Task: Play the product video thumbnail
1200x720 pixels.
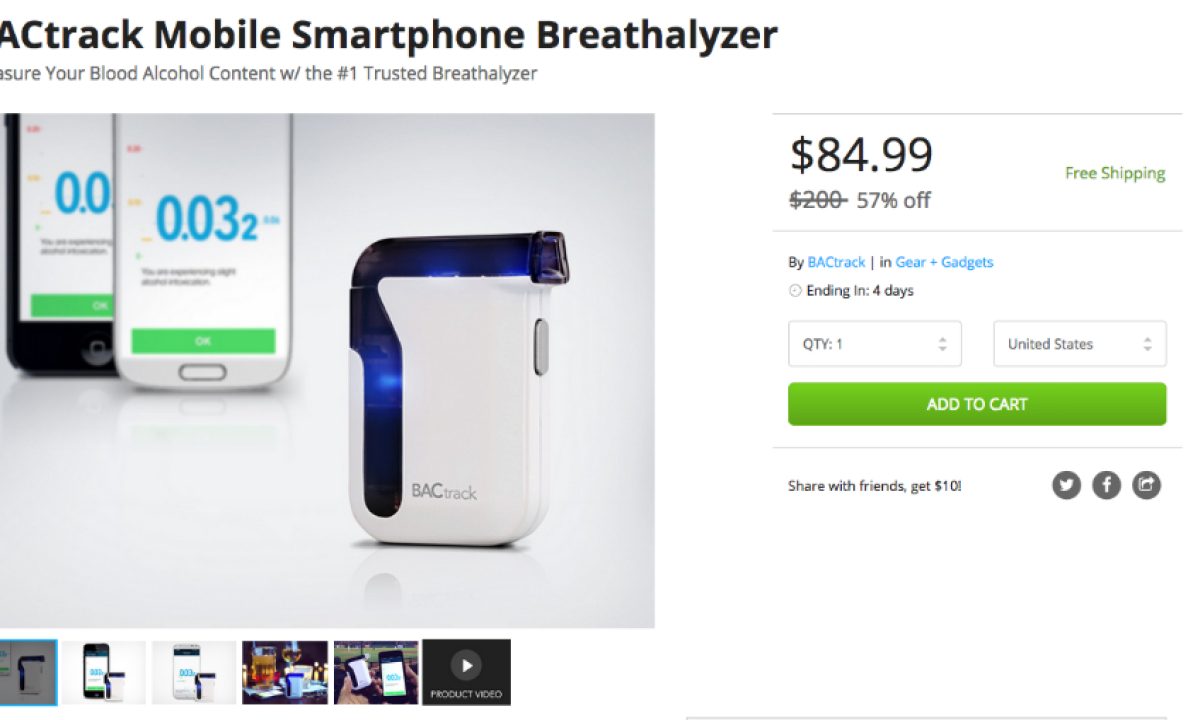Action: click(x=466, y=672)
